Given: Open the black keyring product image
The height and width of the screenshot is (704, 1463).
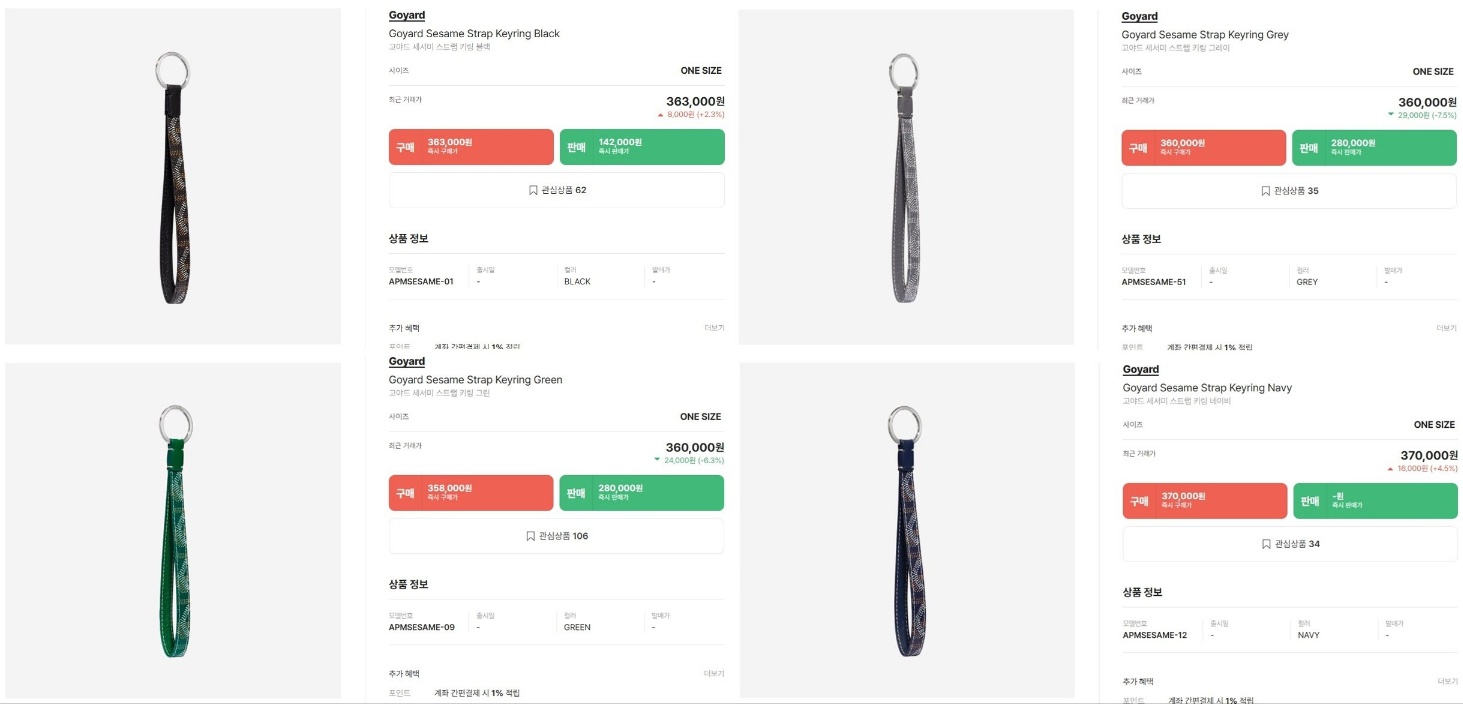Looking at the screenshot, I should tap(173, 176).
